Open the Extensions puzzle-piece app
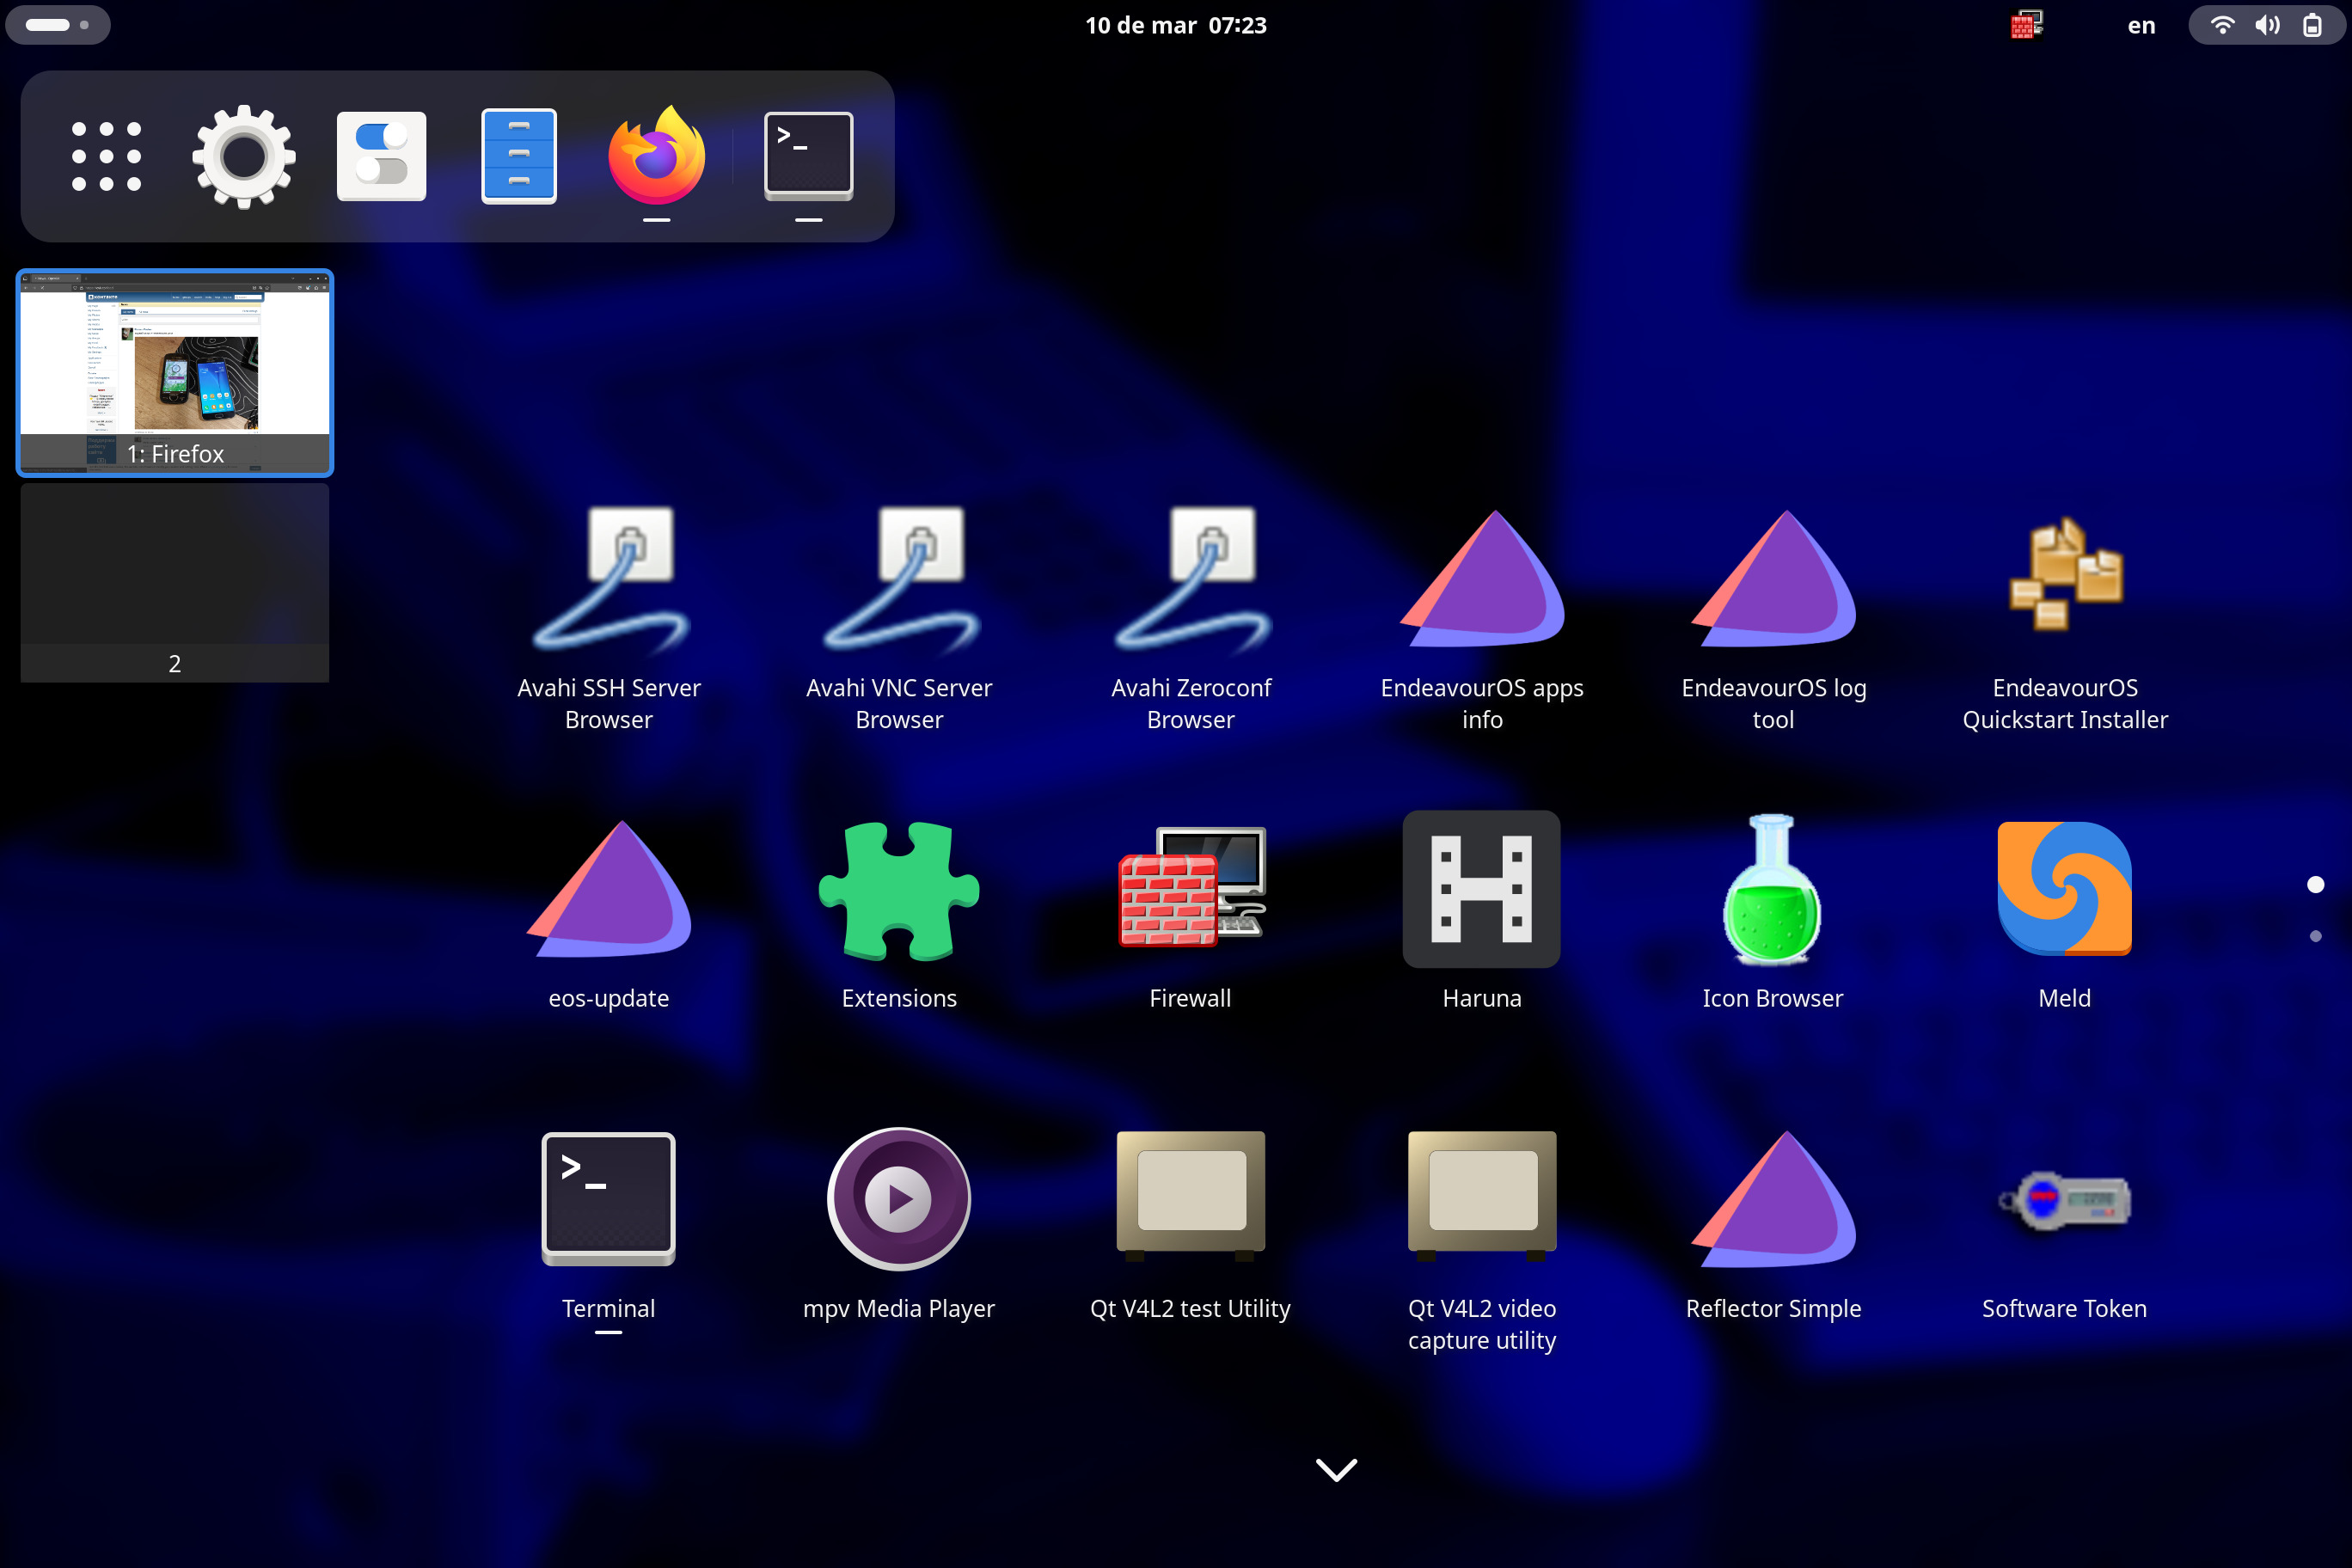 click(x=899, y=889)
